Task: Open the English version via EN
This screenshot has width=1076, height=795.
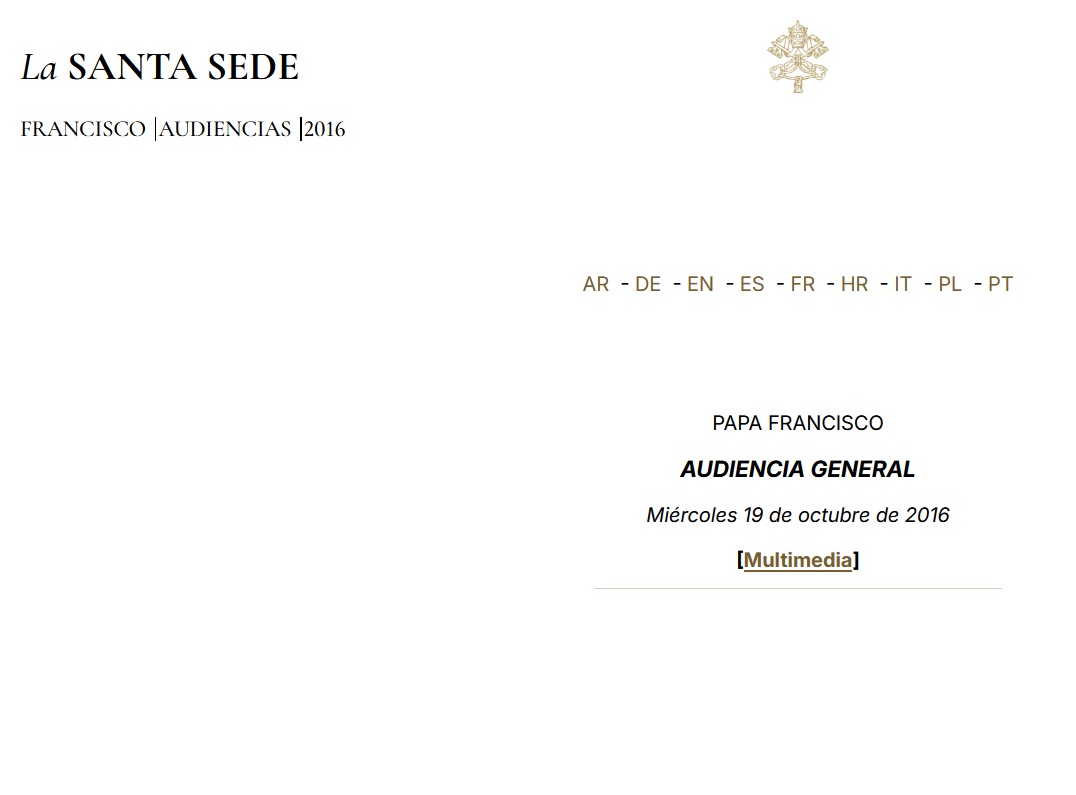Action: pyautogui.click(x=701, y=284)
